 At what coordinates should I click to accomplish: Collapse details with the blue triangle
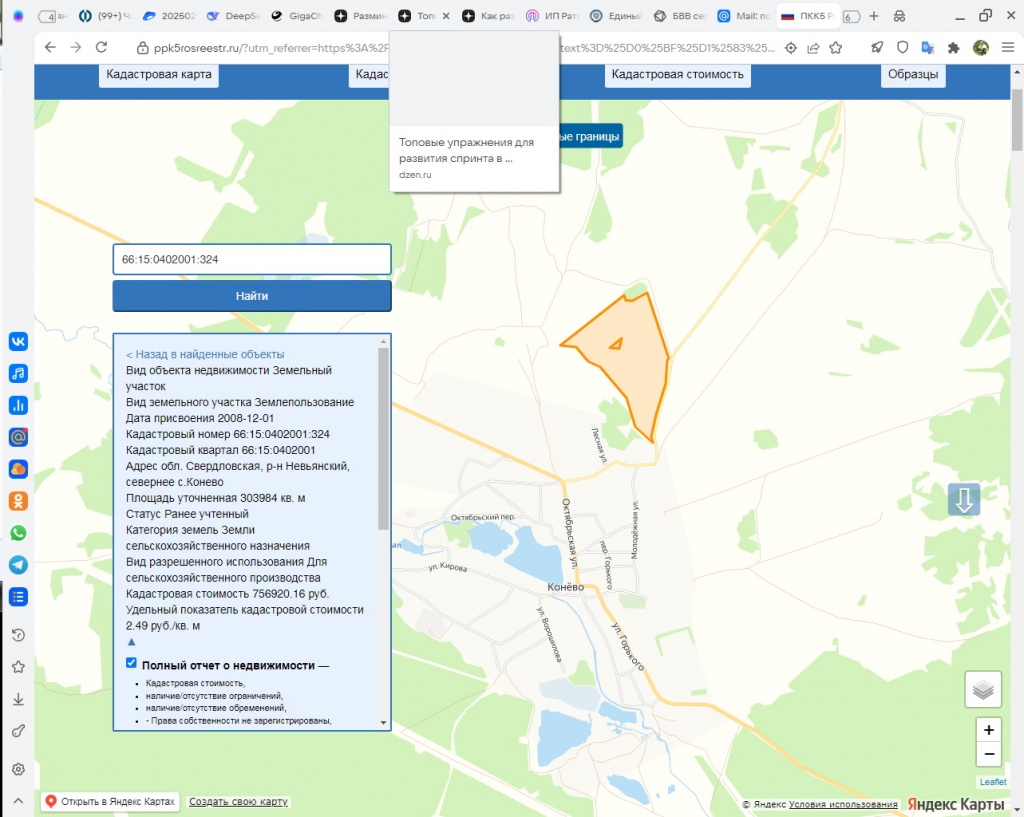tap(131, 642)
